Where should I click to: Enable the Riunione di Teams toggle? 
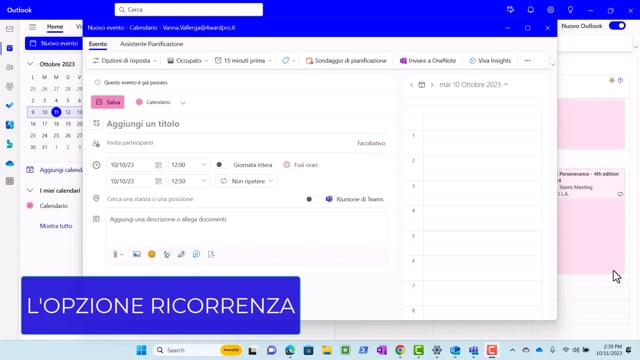[x=312, y=199]
